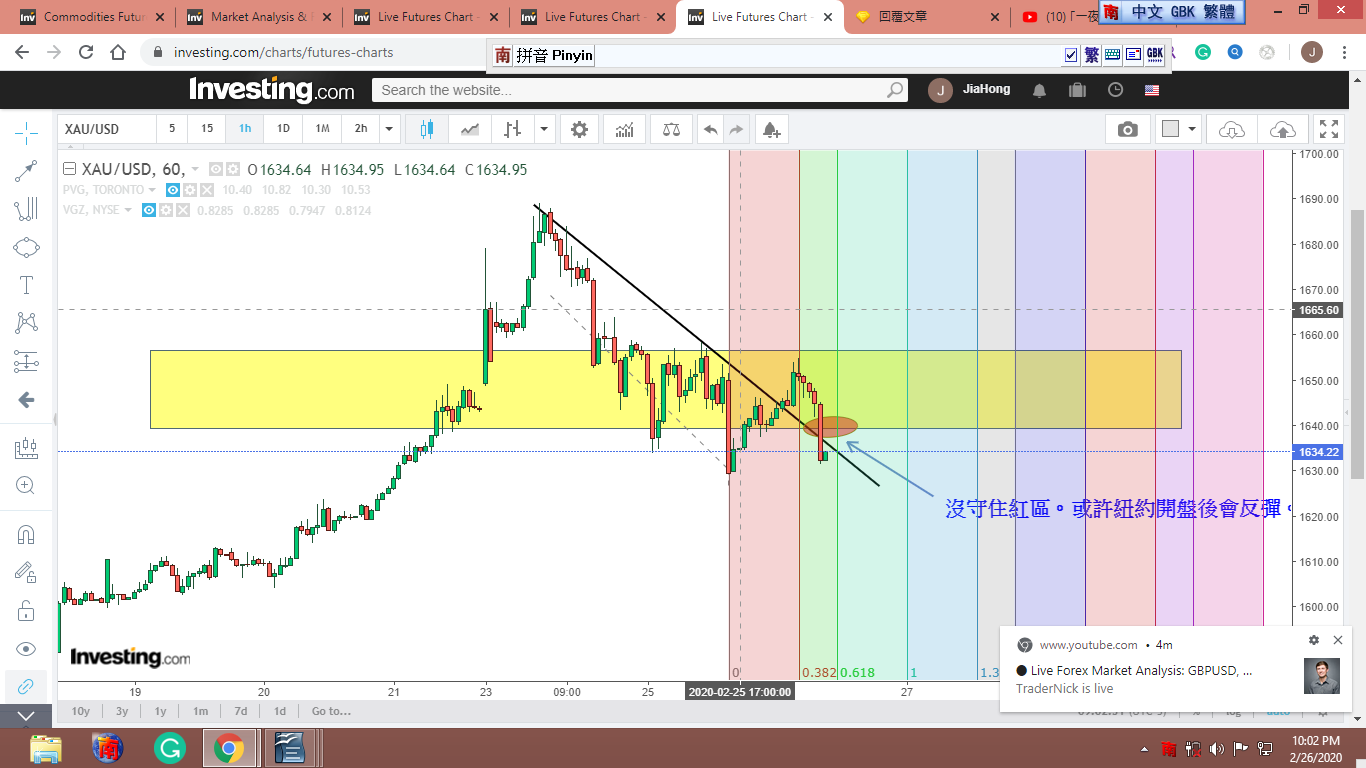
Task: Redo the chart action
Action: point(736,129)
